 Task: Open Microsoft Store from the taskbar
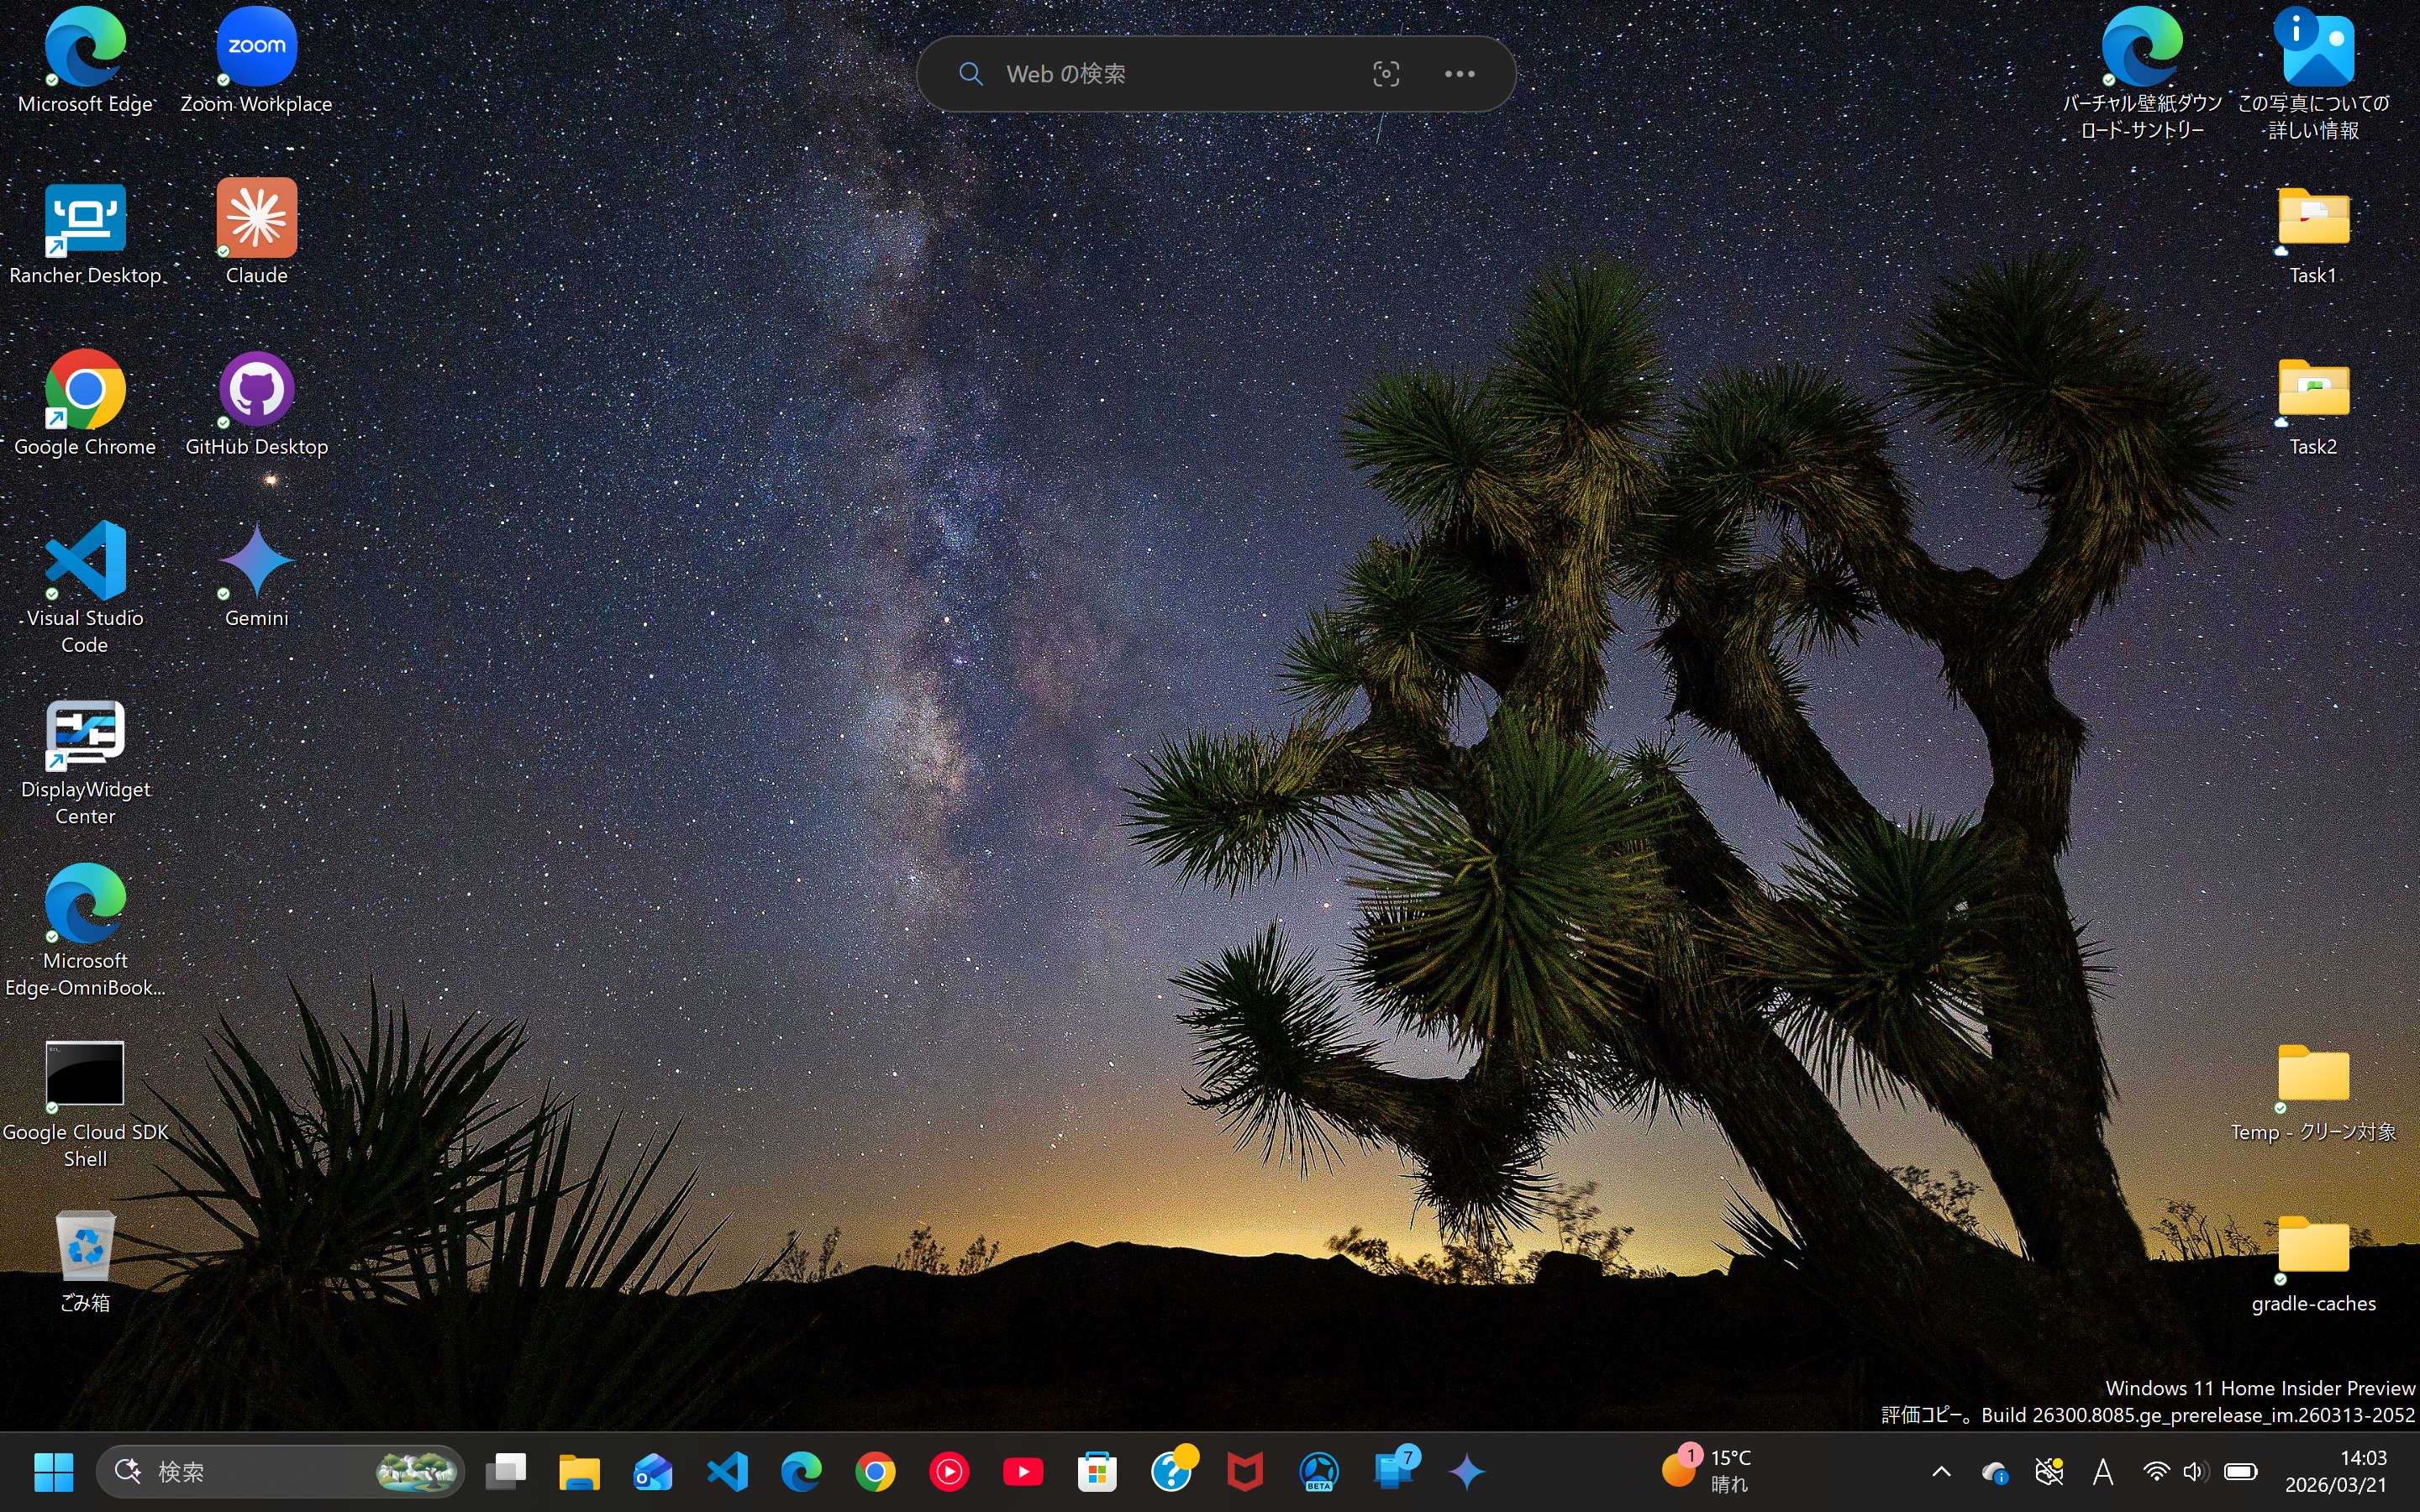[1097, 1471]
